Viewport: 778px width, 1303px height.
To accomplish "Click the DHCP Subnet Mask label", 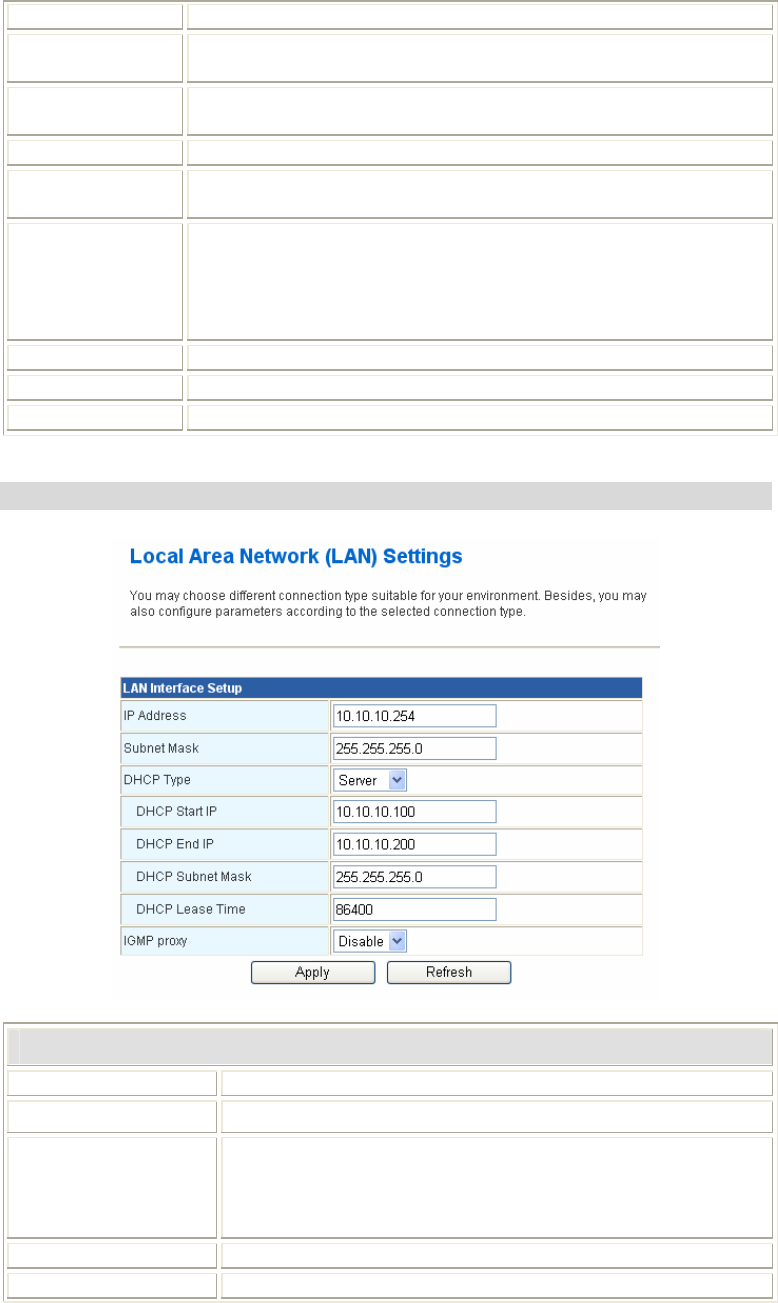I will coord(194,876).
